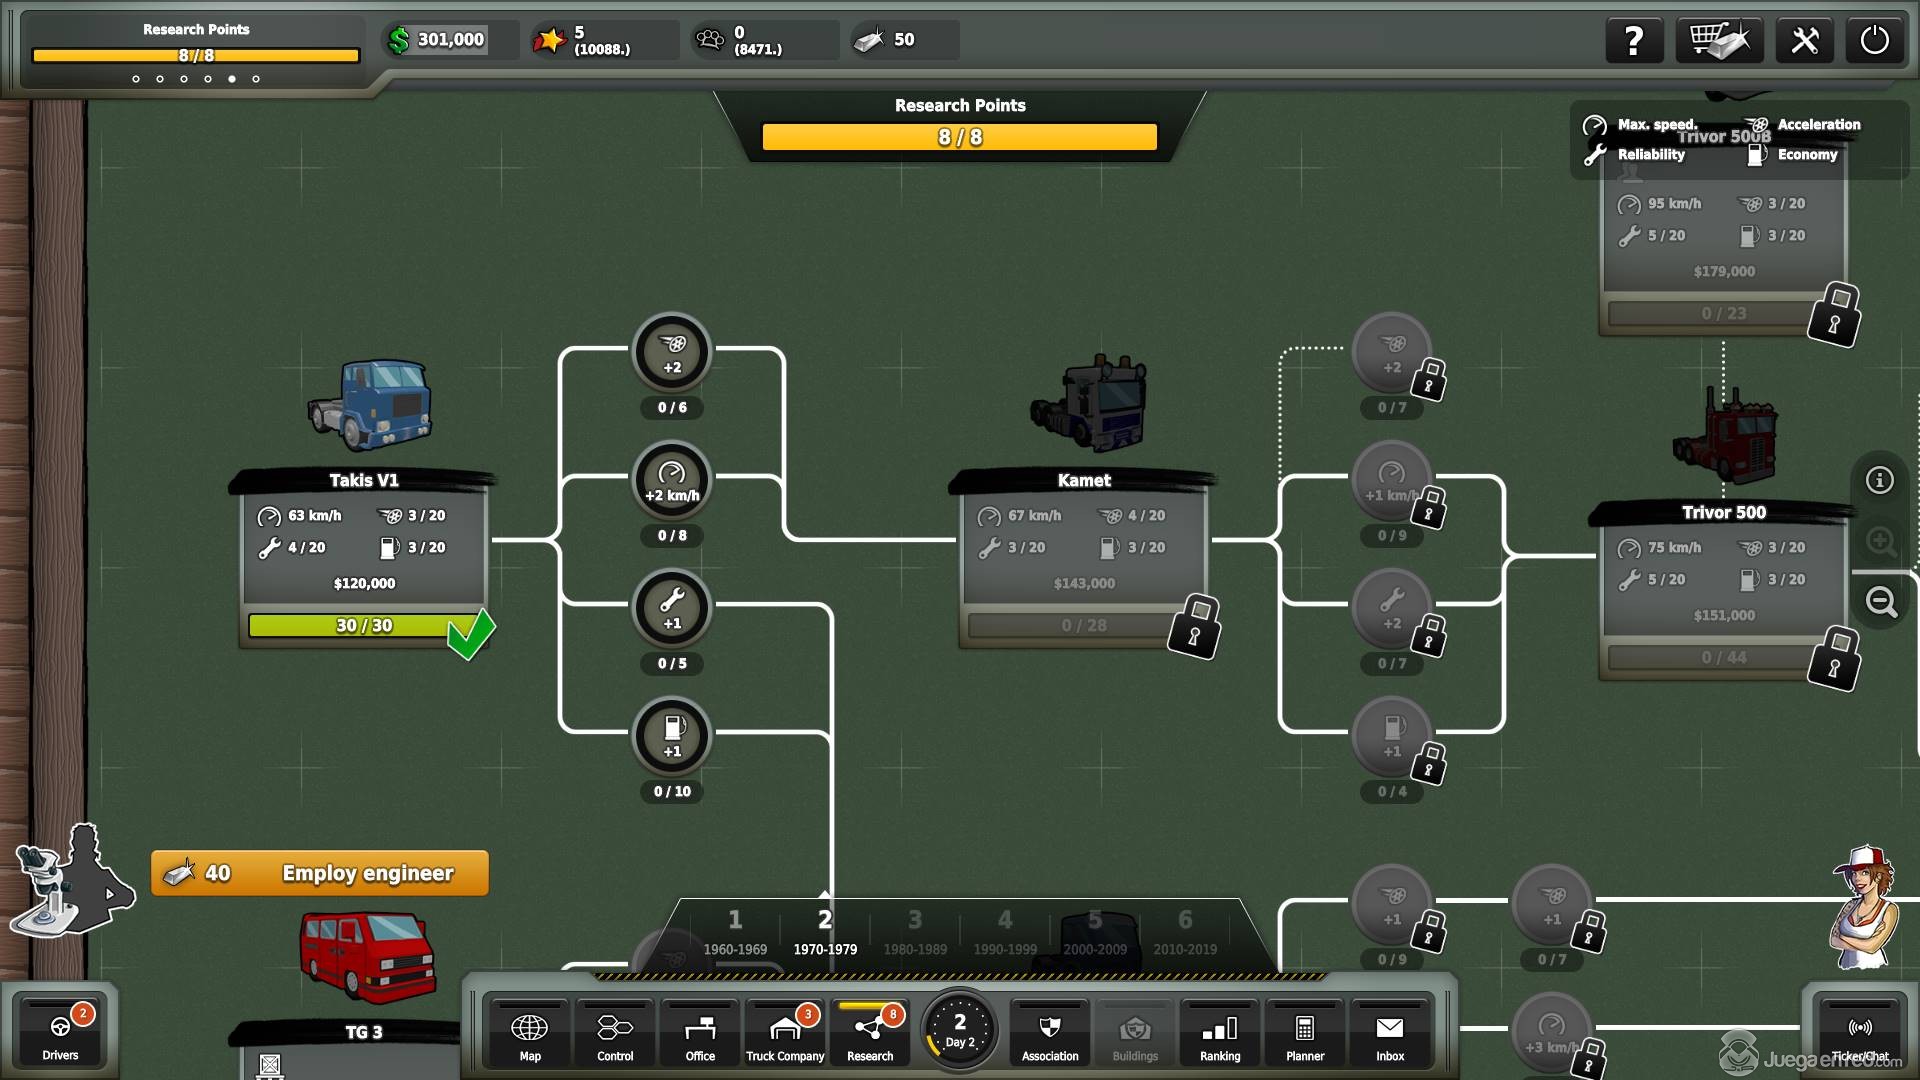Open the Truck Company menu
Screen dimensions: 1920x1080
pos(785,1035)
